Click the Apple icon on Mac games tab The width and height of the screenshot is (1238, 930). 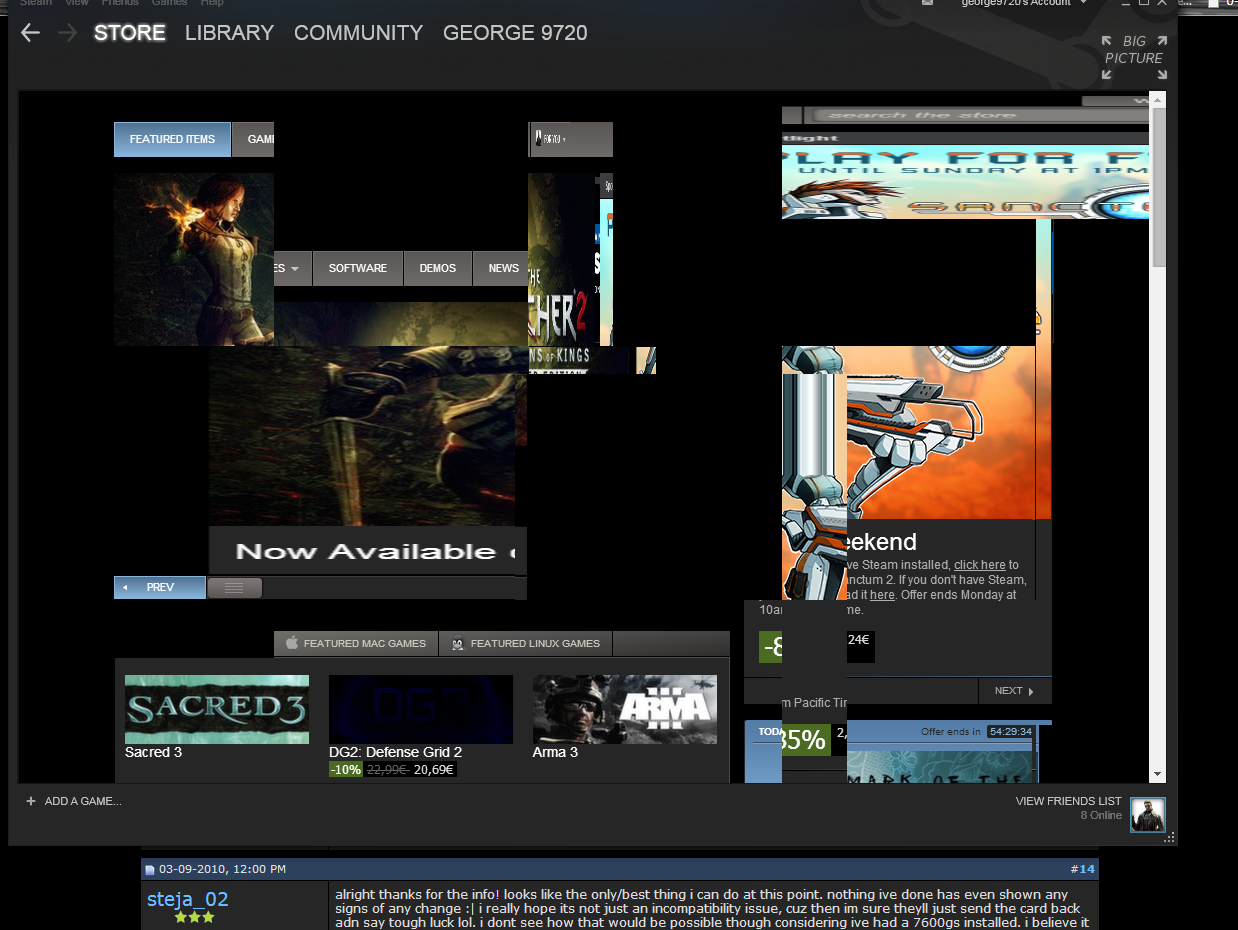point(292,643)
